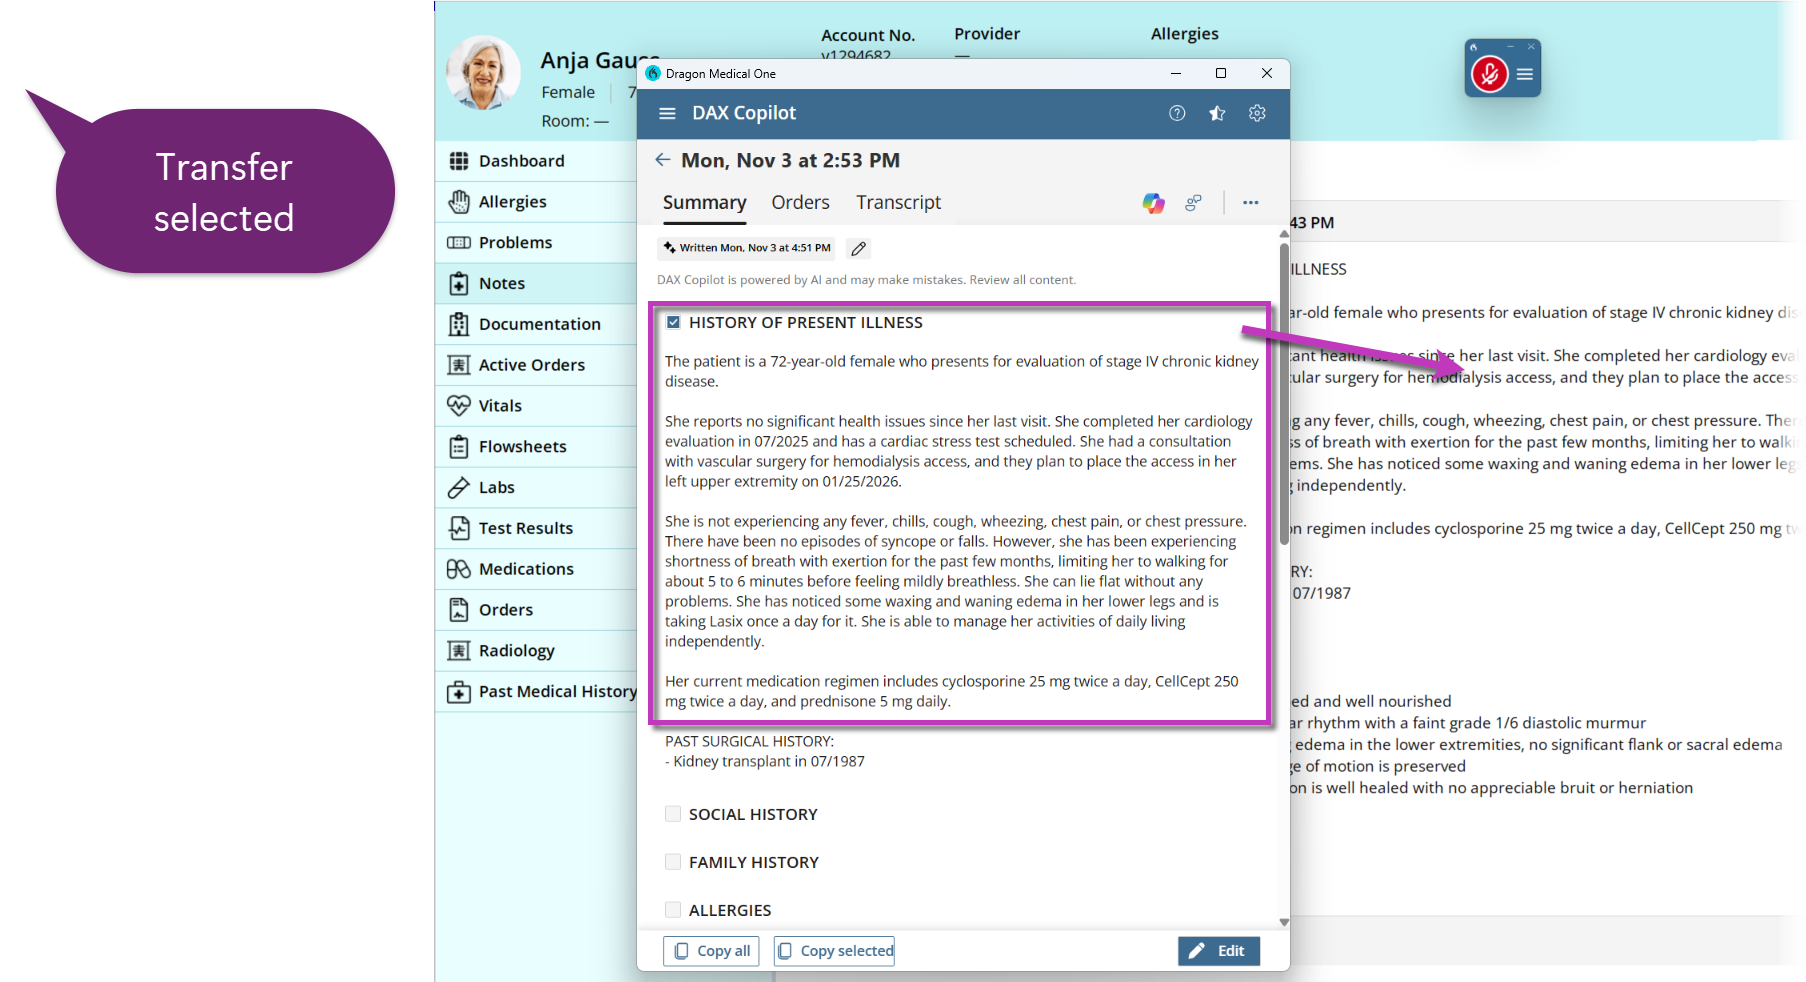
Task: Click the Edit button
Action: tap(1218, 950)
